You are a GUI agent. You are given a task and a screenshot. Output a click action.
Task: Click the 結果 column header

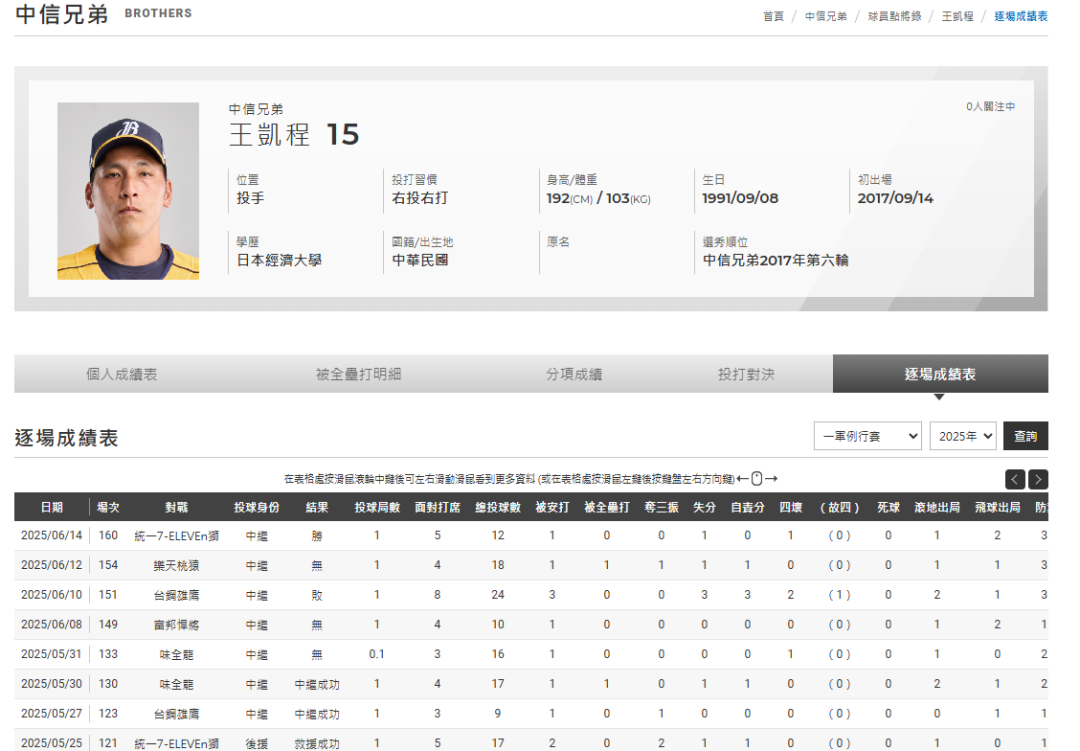[317, 507]
